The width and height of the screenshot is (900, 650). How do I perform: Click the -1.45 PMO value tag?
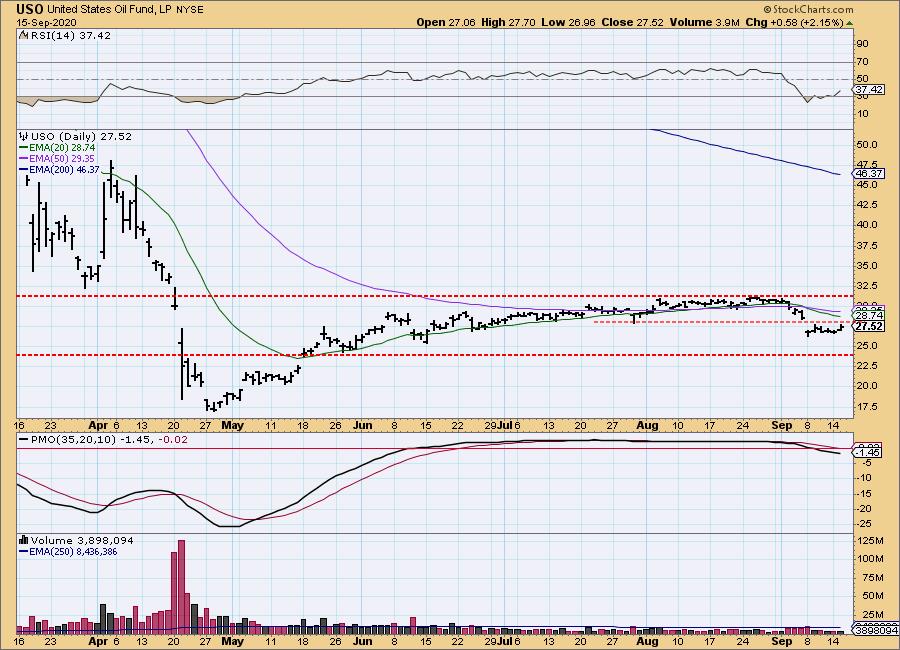tap(866, 453)
